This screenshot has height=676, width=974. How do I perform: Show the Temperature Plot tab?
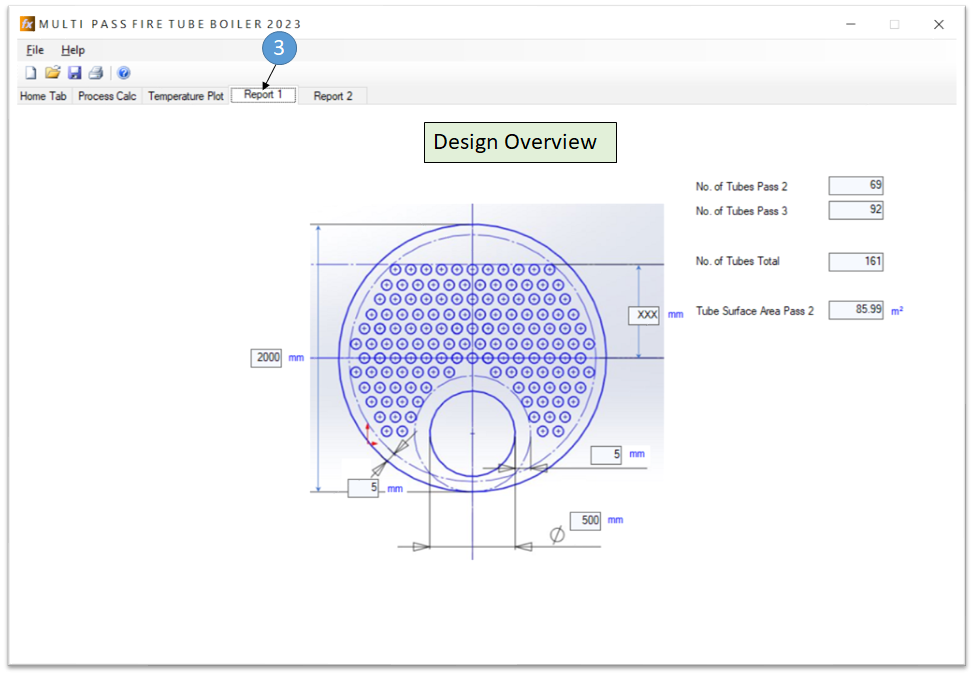[x=186, y=96]
